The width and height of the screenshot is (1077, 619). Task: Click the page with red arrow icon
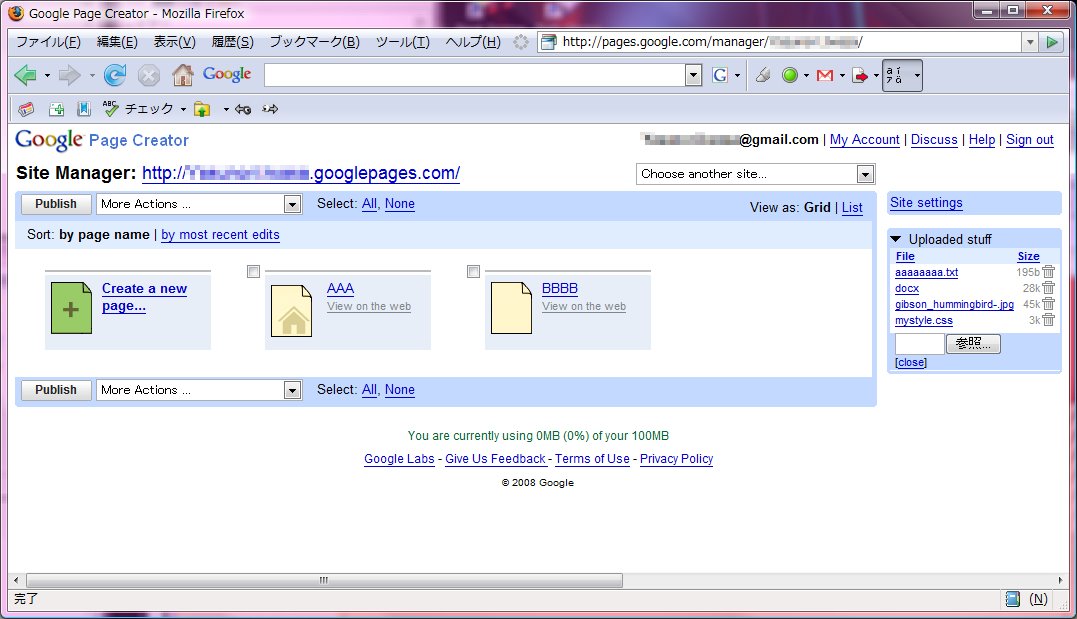pos(859,75)
